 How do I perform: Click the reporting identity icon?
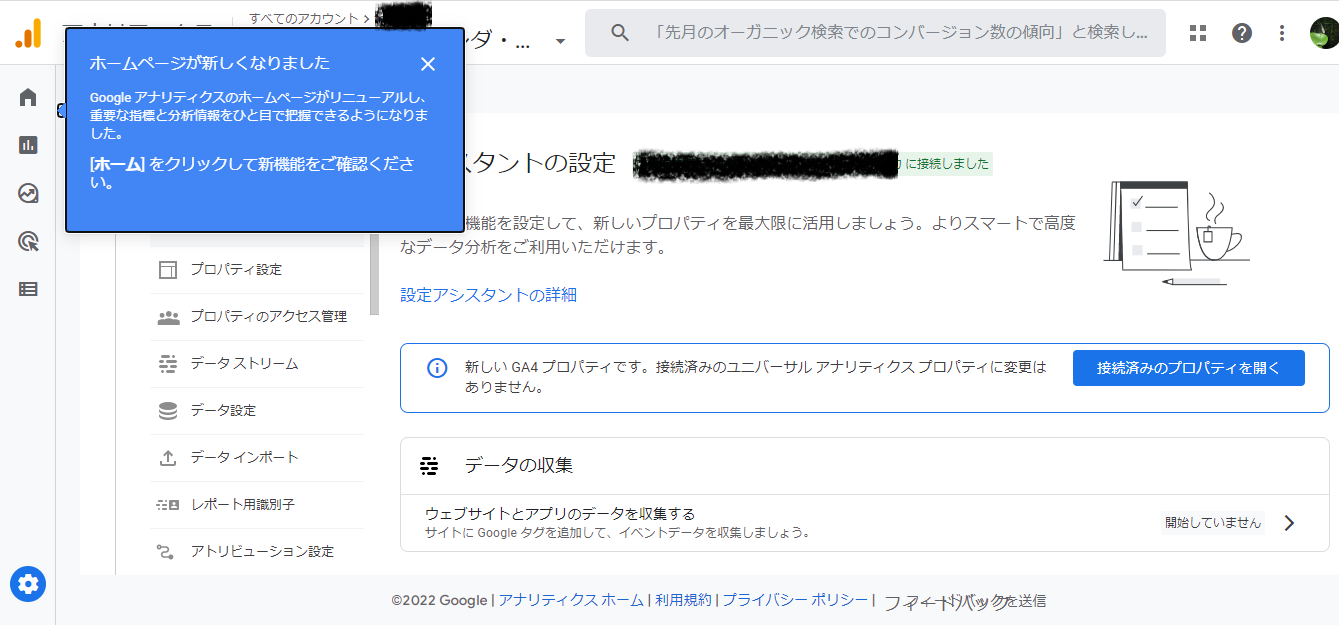(x=168, y=505)
